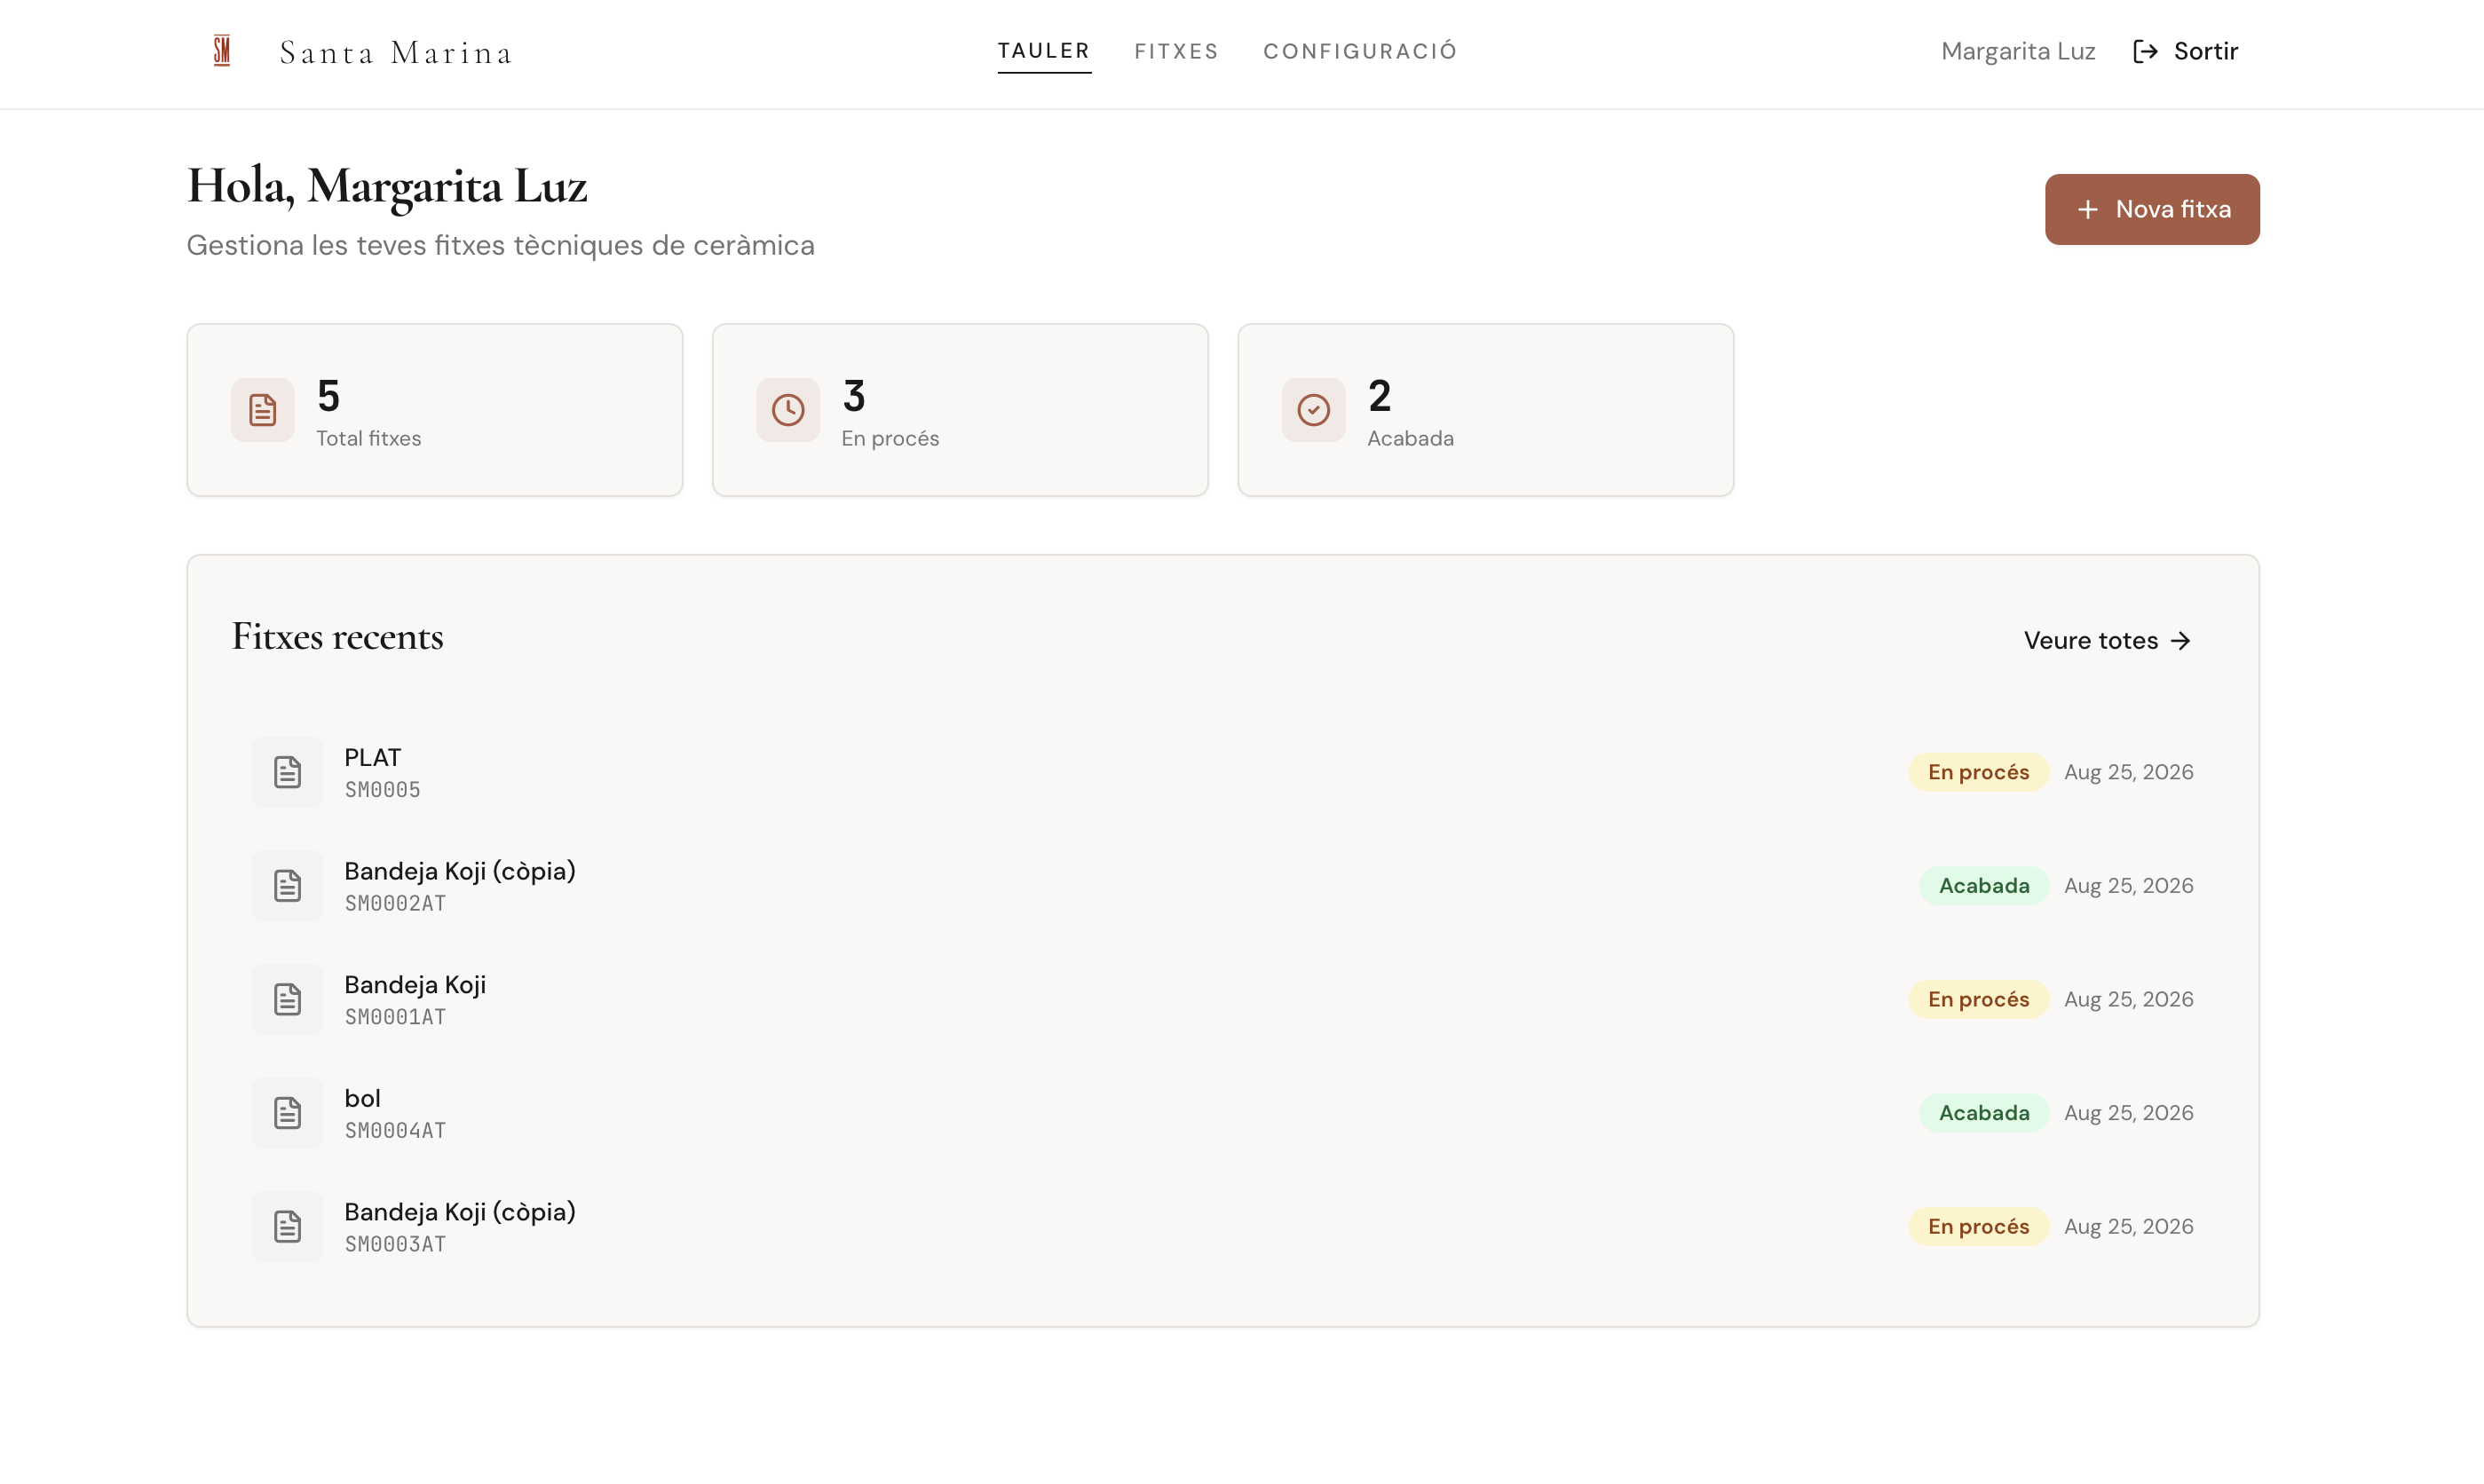Click the En procés label in stats card
Screen dimensions: 2484x1484
[890, 438]
